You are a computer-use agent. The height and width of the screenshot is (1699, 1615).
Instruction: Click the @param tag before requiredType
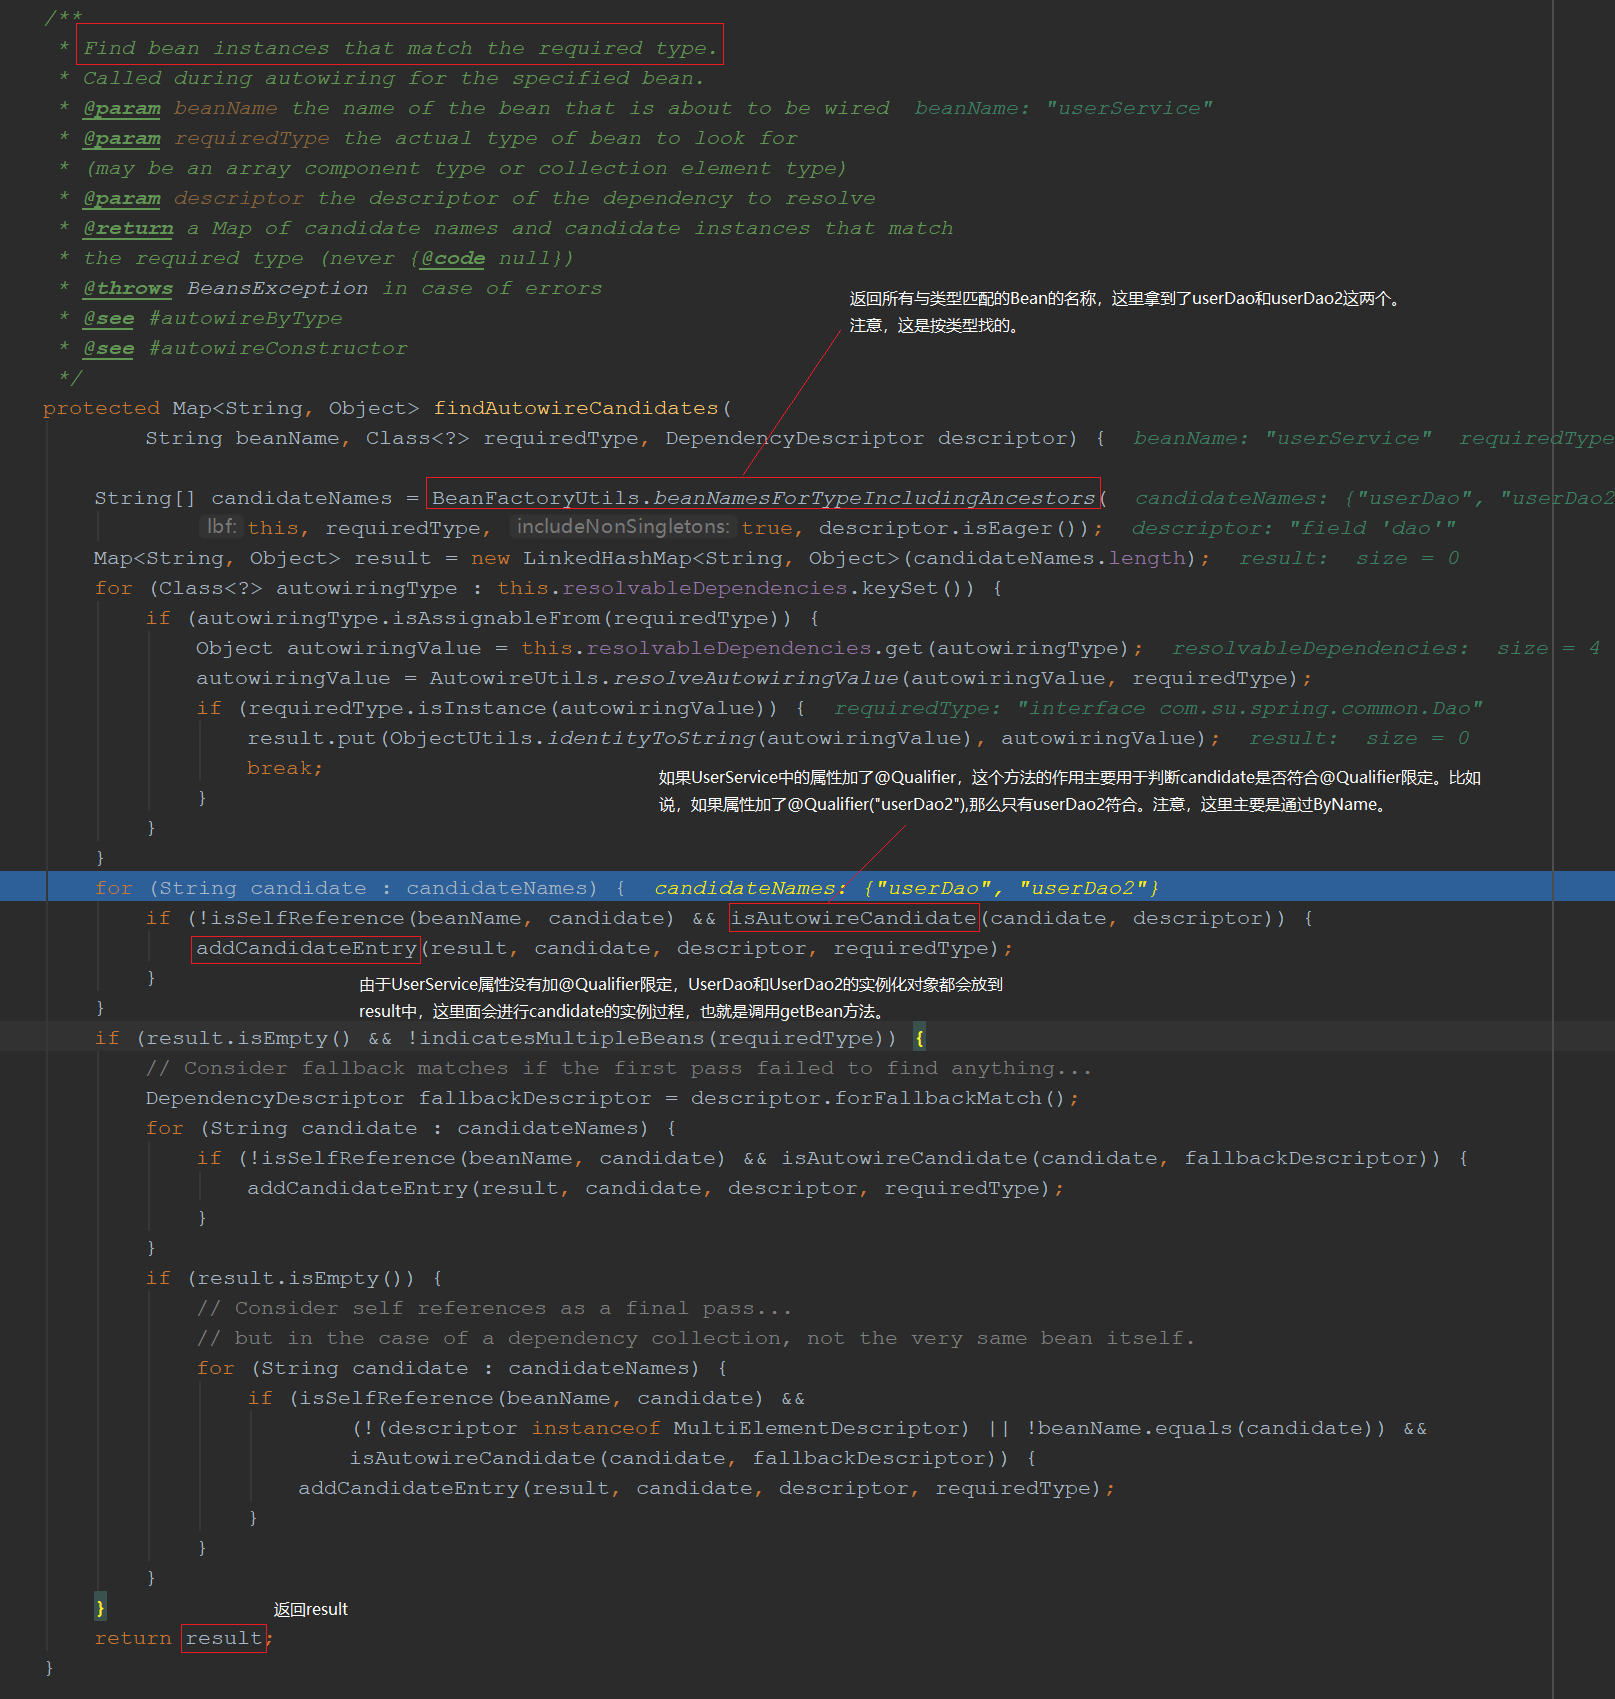tap(122, 138)
